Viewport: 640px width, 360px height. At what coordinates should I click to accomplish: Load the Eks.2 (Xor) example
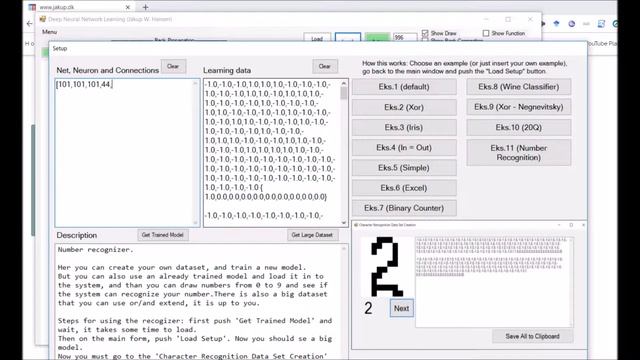tap(404, 107)
